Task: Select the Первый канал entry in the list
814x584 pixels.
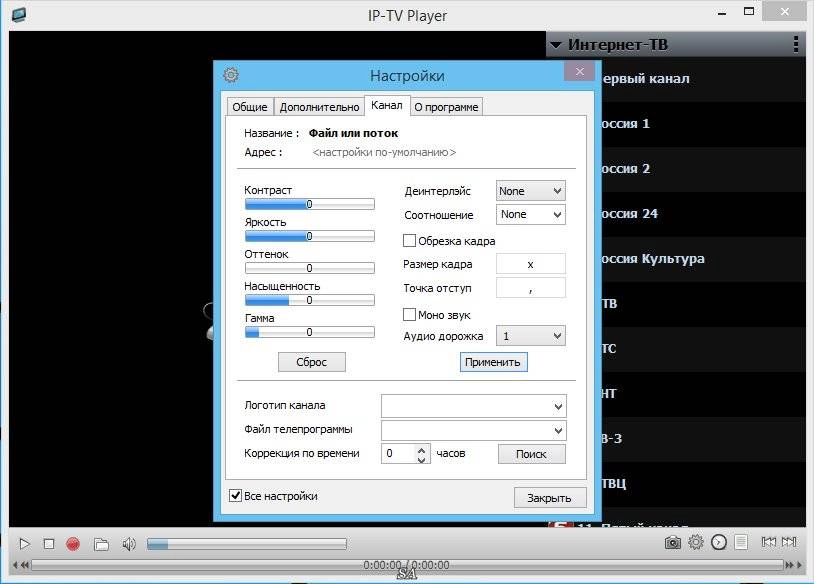Action: coord(703,79)
